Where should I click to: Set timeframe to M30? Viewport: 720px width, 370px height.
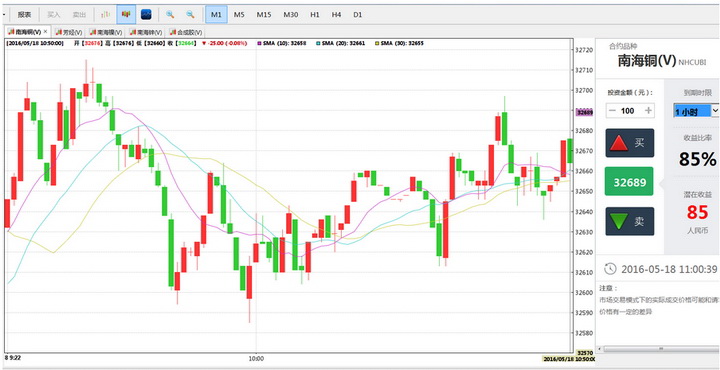coord(290,15)
